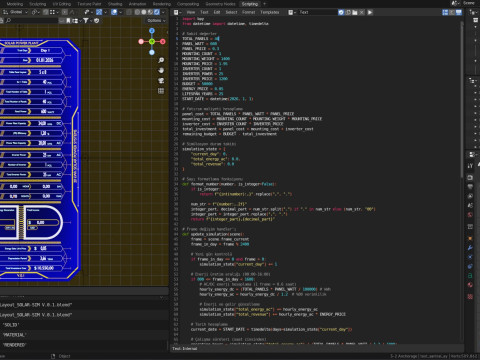Open the viewport shading options dropdown
Image resolution: width=480 pixels, height=360 pixels.
pyautogui.click(x=163, y=12)
